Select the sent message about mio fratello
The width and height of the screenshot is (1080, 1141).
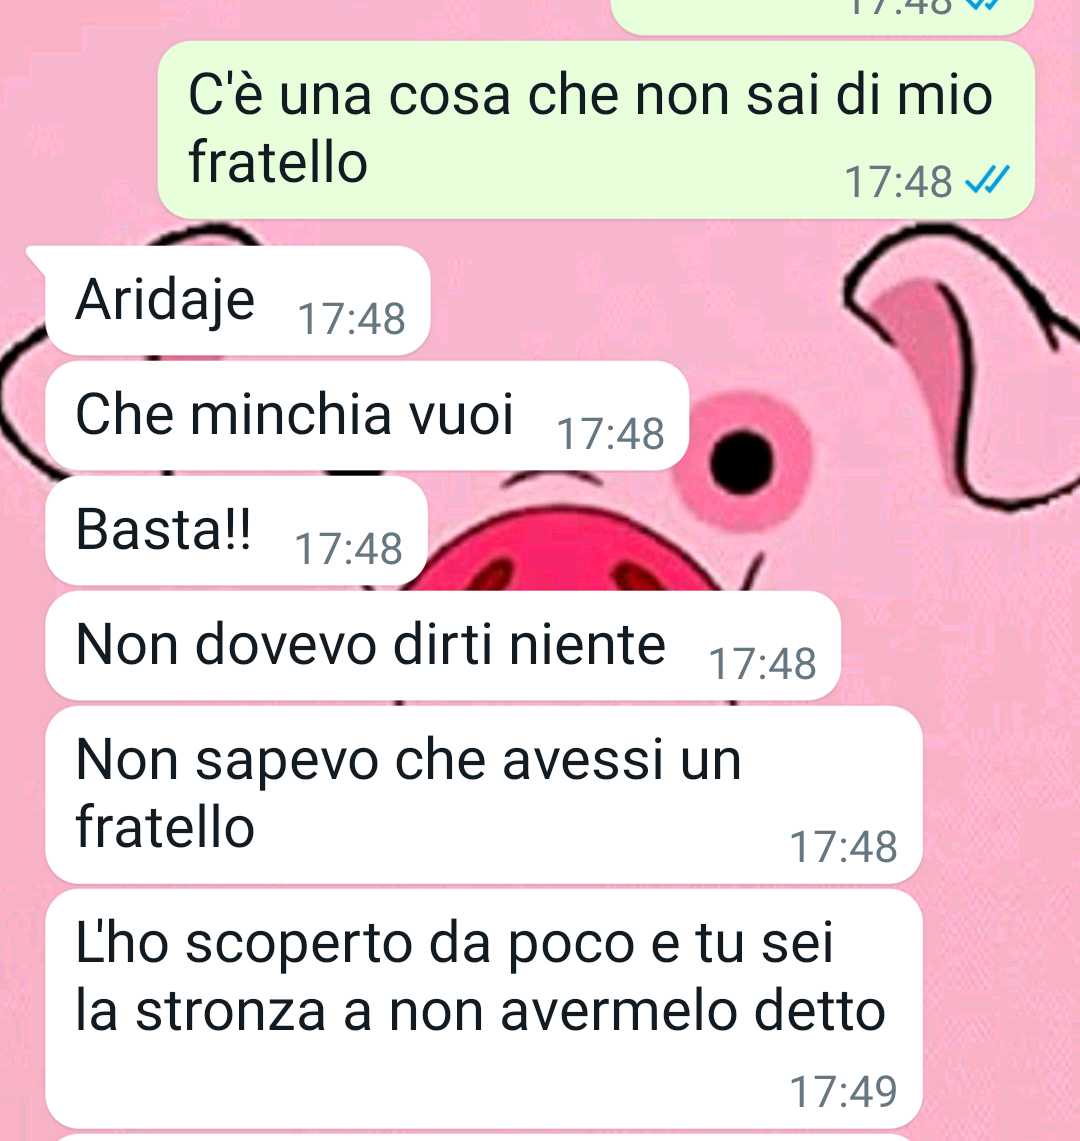click(596, 130)
